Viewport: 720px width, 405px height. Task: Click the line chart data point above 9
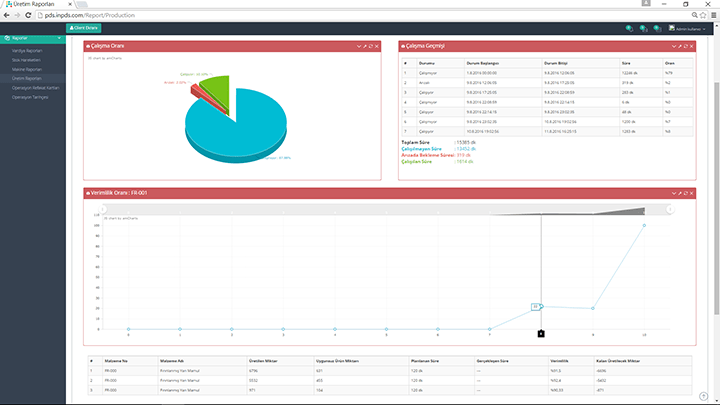tap(593, 309)
